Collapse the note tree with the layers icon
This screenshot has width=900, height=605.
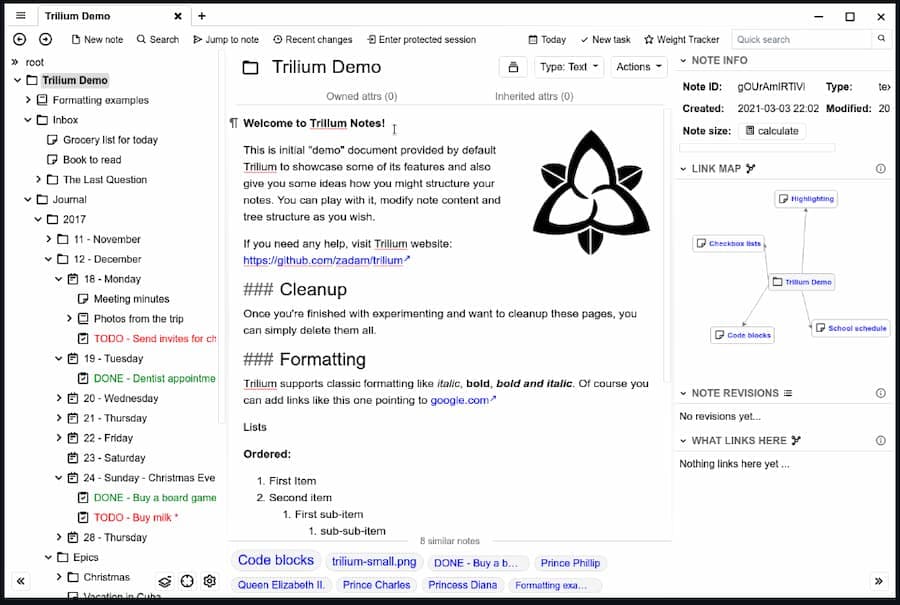tap(165, 581)
